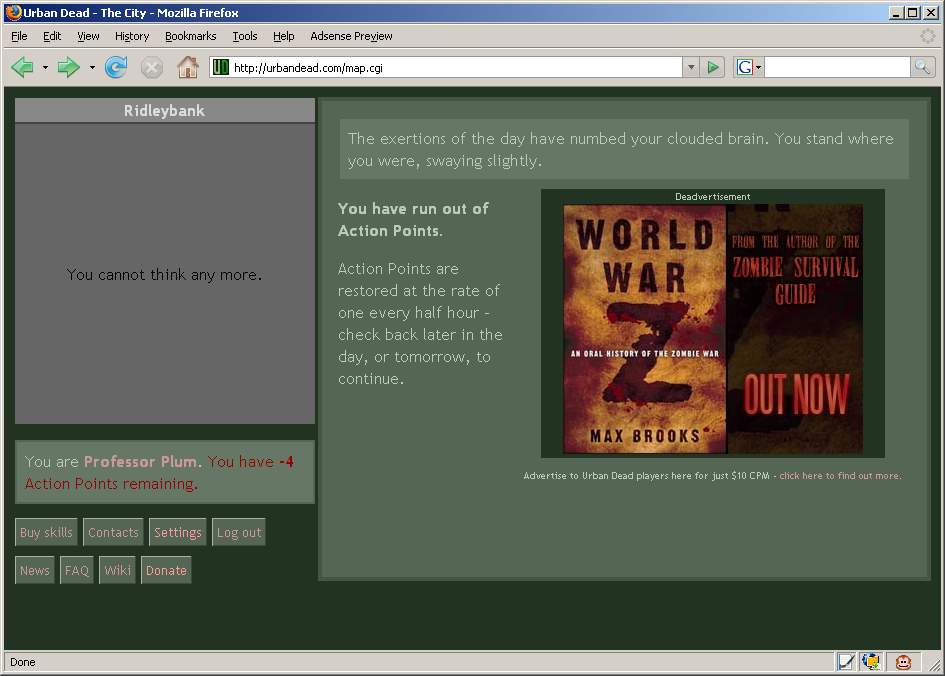Go to the Home page icon
This screenshot has height=676, width=945.
pyautogui.click(x=188, y=67)
